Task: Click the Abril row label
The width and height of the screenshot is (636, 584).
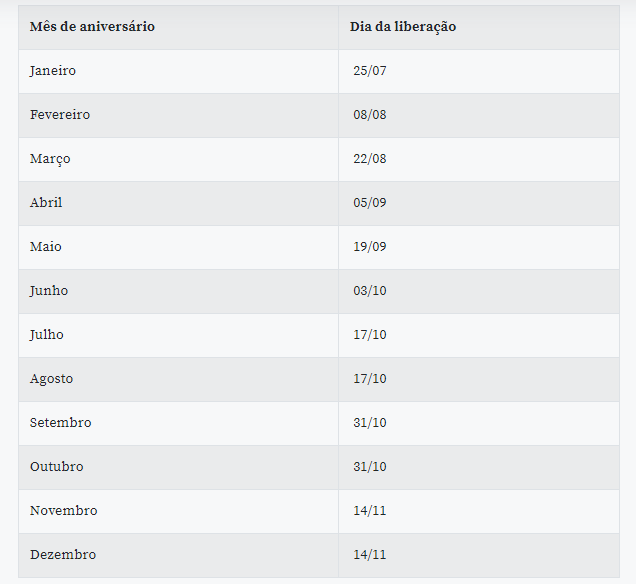Action: 46,203
